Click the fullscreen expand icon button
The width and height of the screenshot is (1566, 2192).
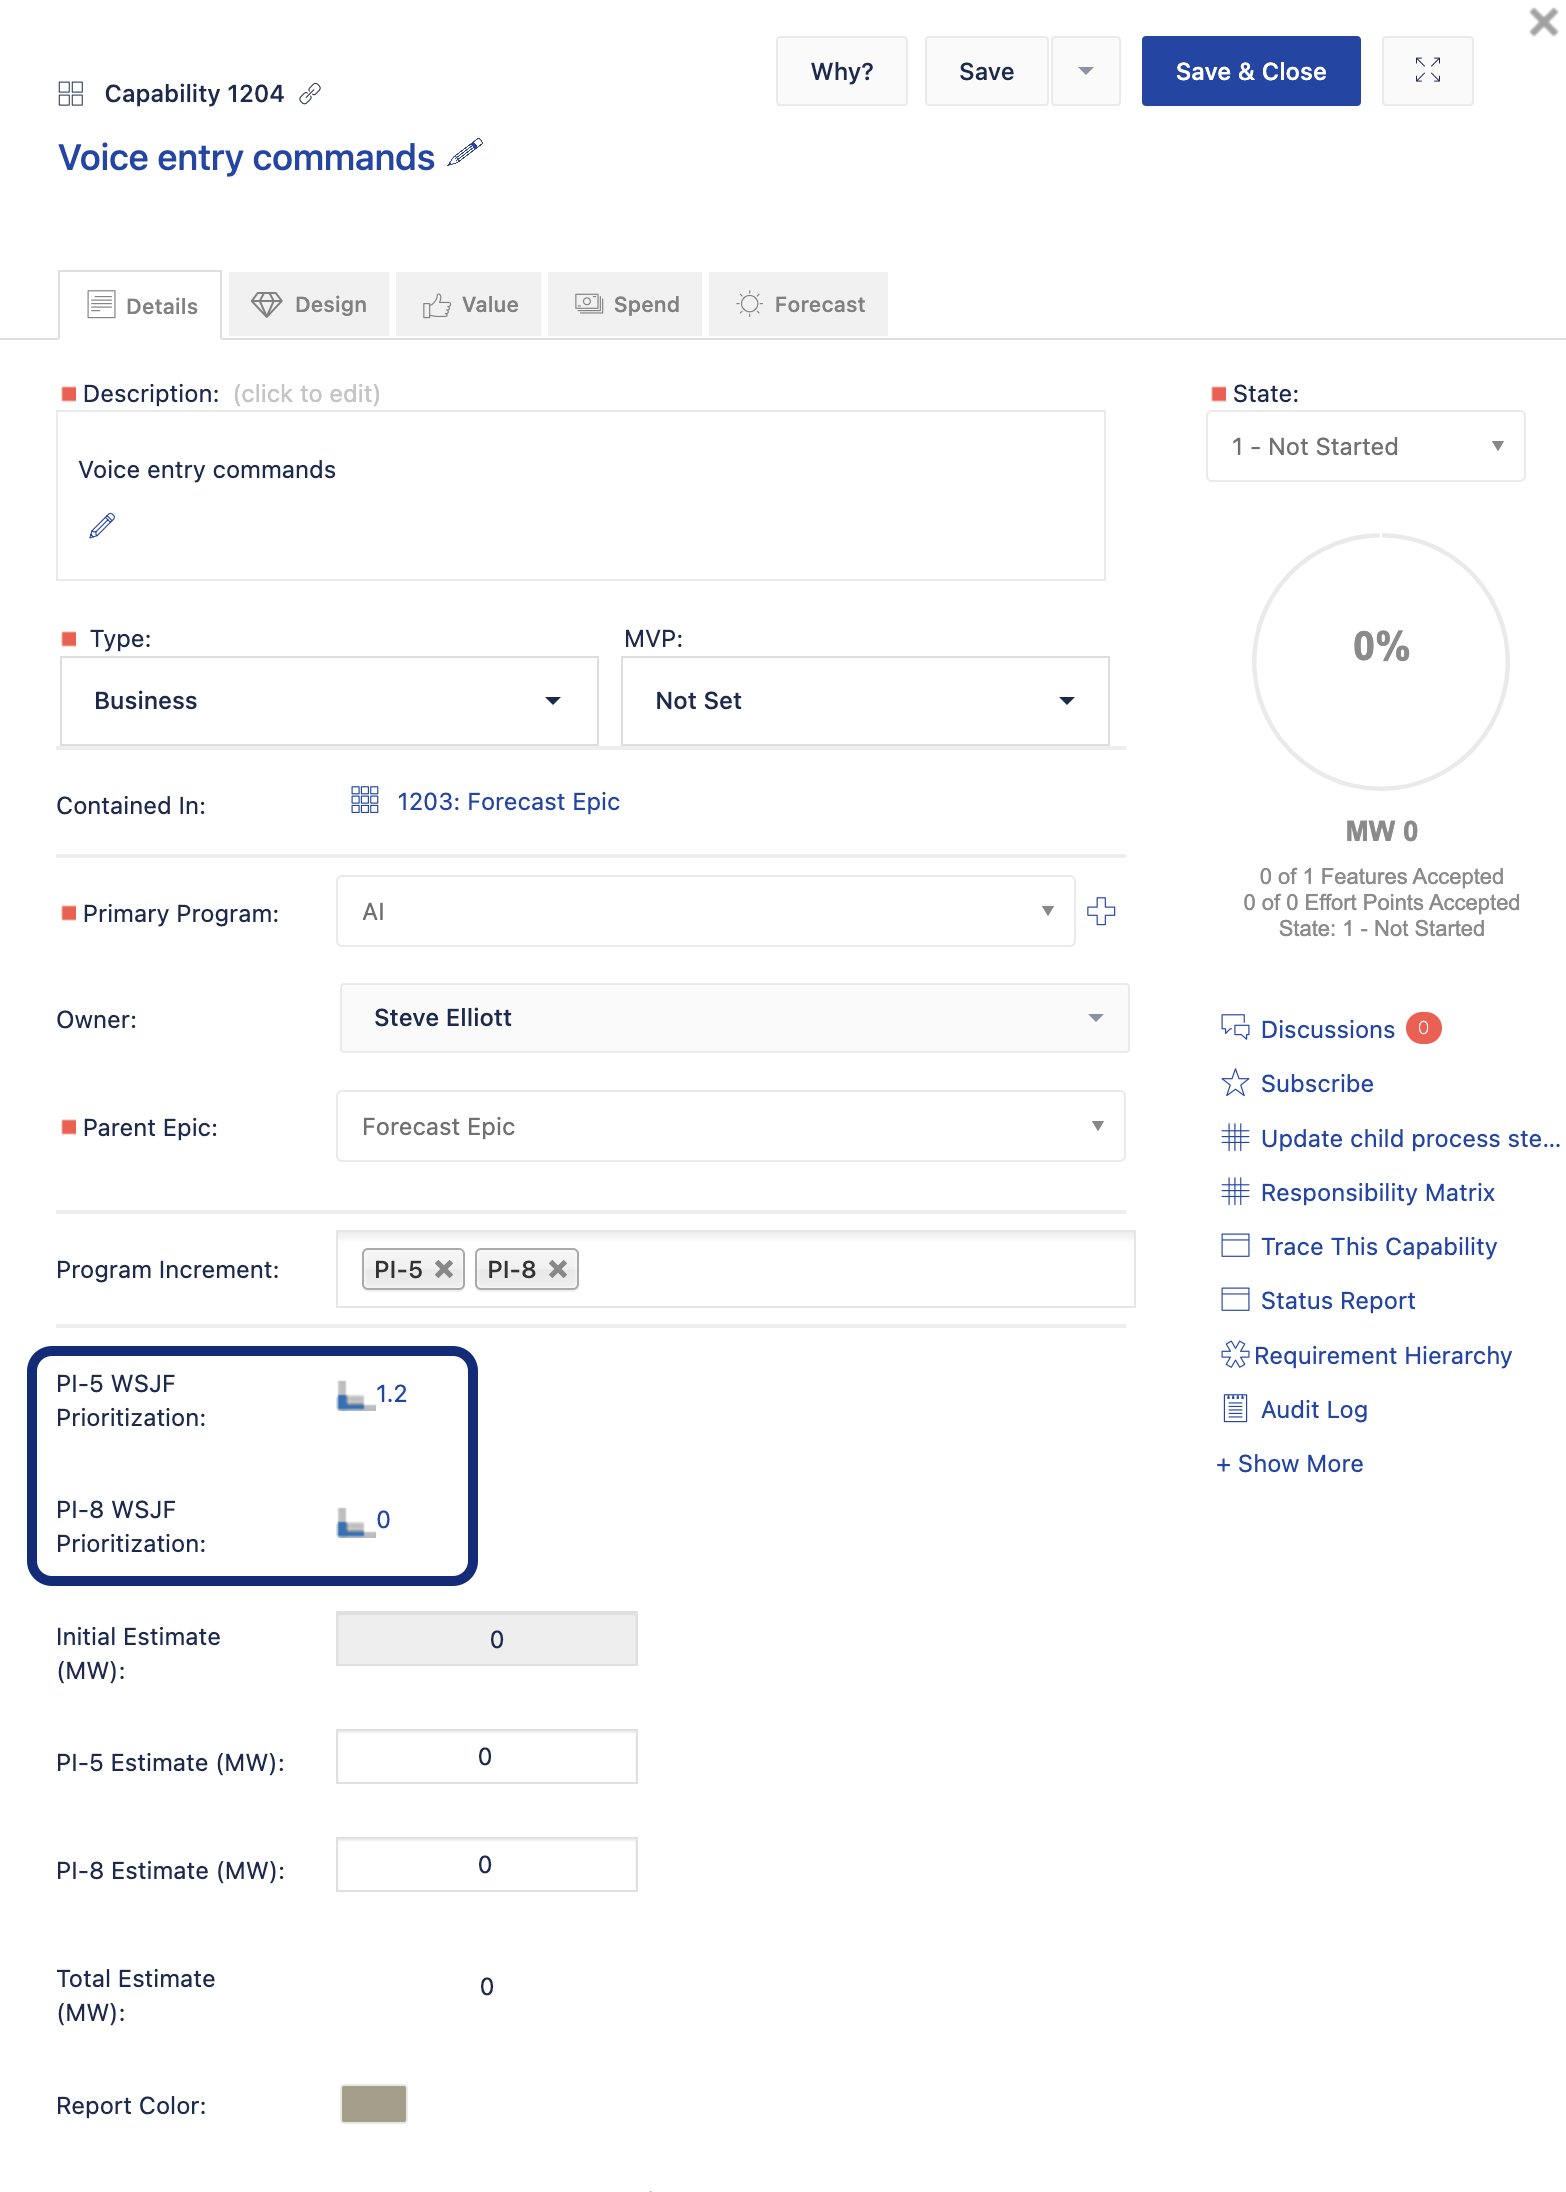1427,71
